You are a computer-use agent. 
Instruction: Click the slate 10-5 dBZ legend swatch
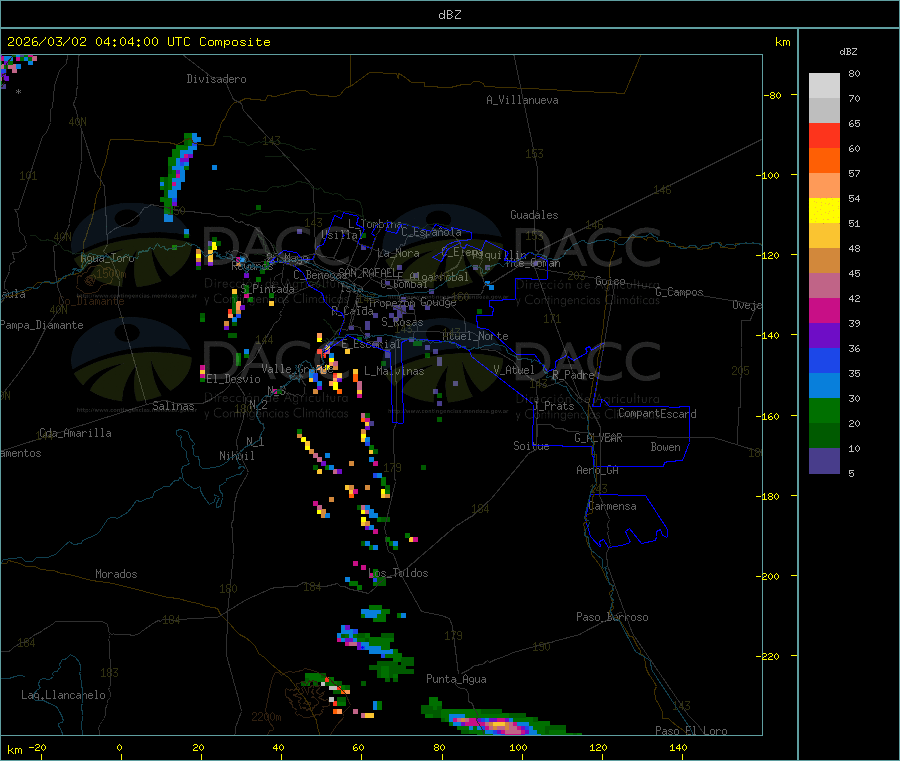point(824,461)
